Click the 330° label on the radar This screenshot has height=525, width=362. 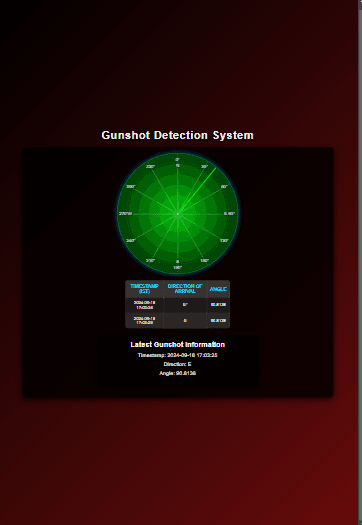tap(150, 166)
